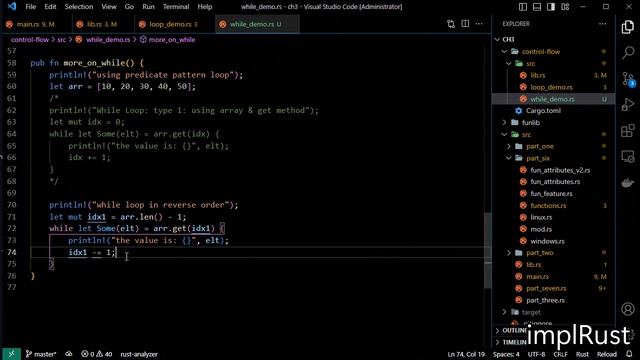Screen dimensions: 640x360
Task: Open fun_feature.rs file
Action: (x=553, y=193)
